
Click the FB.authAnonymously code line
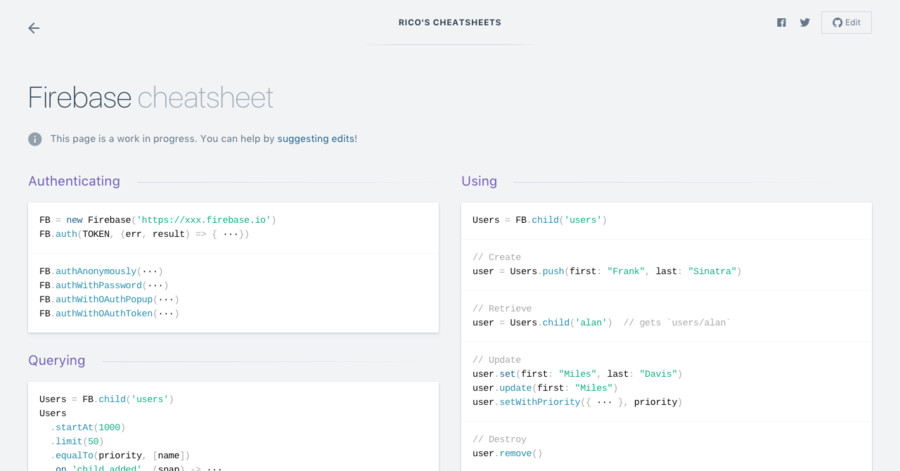tap(101, 271)
